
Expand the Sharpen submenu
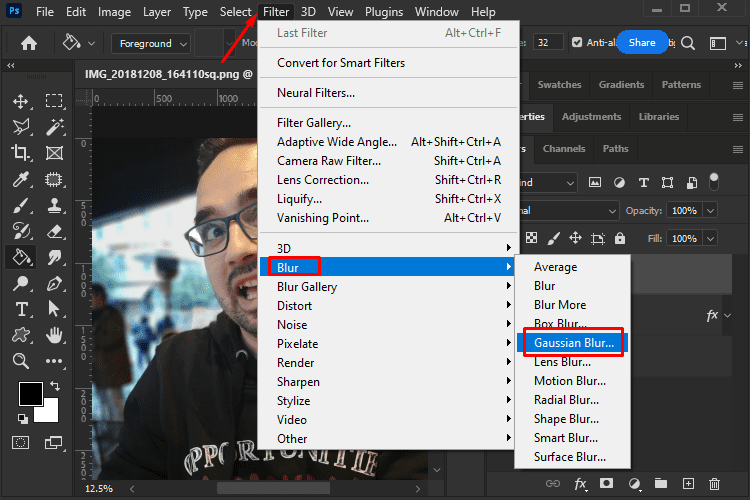click(x=387, y=381)
